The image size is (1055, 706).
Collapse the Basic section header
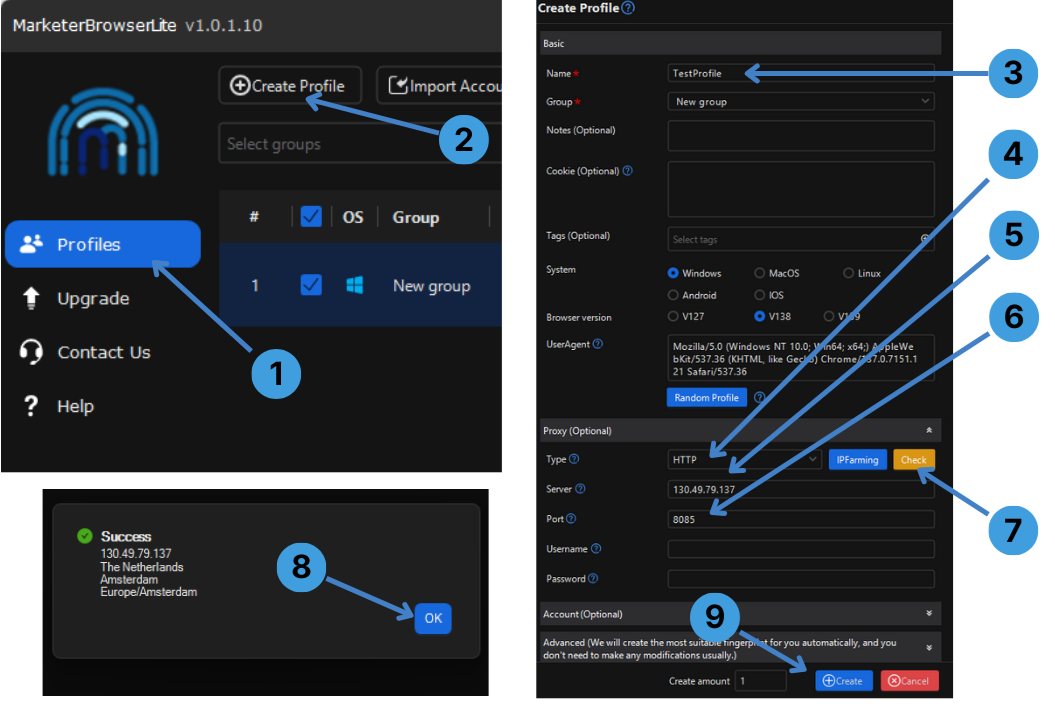click(x=740, y=43)
